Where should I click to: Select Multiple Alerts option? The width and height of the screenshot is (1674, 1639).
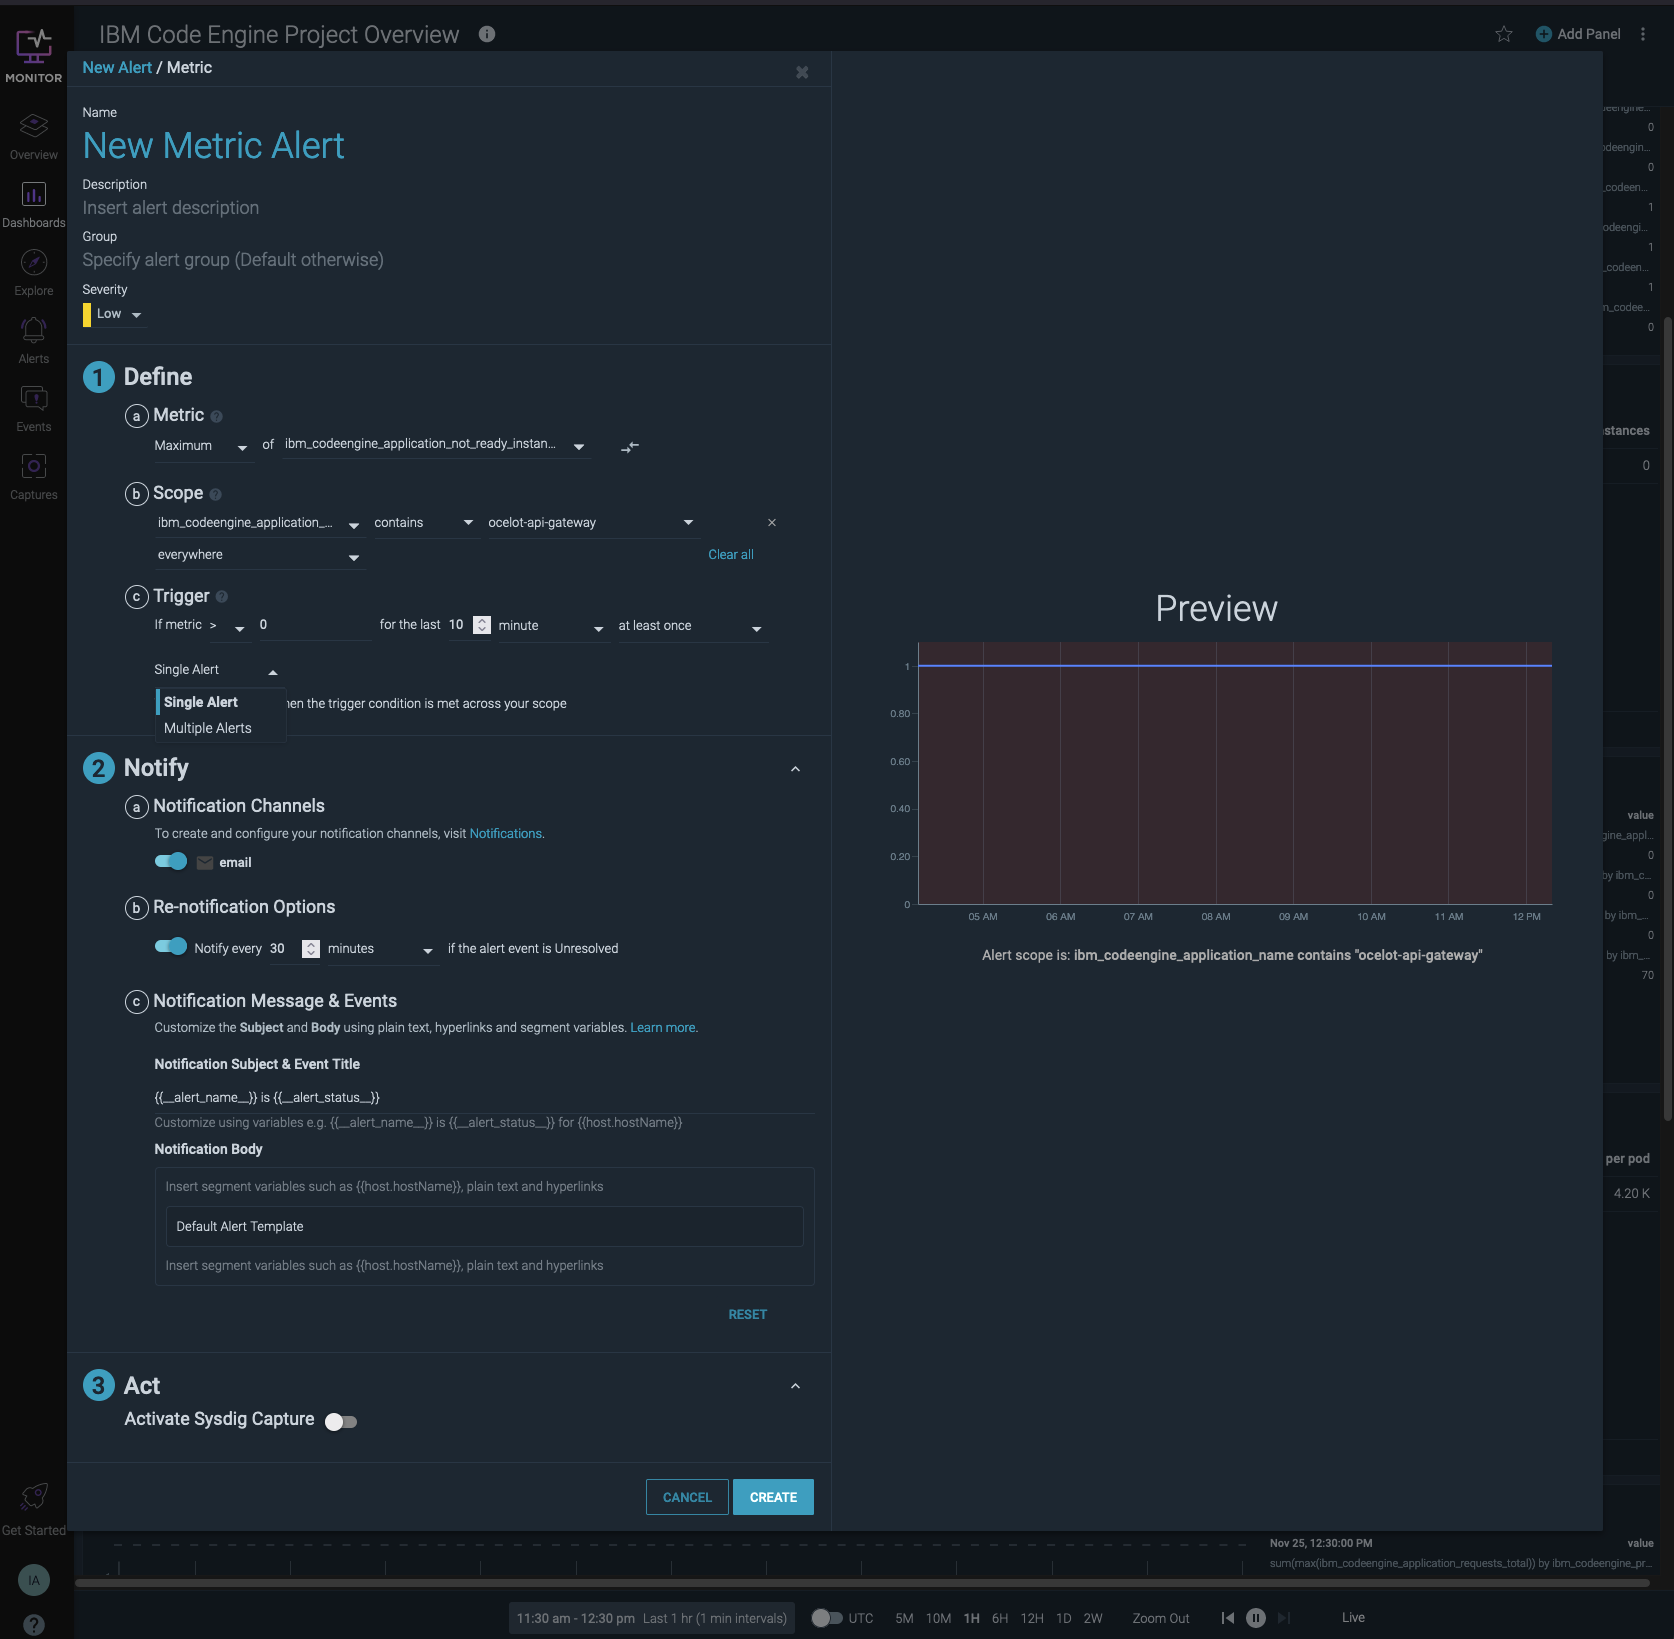pos(220,728)
